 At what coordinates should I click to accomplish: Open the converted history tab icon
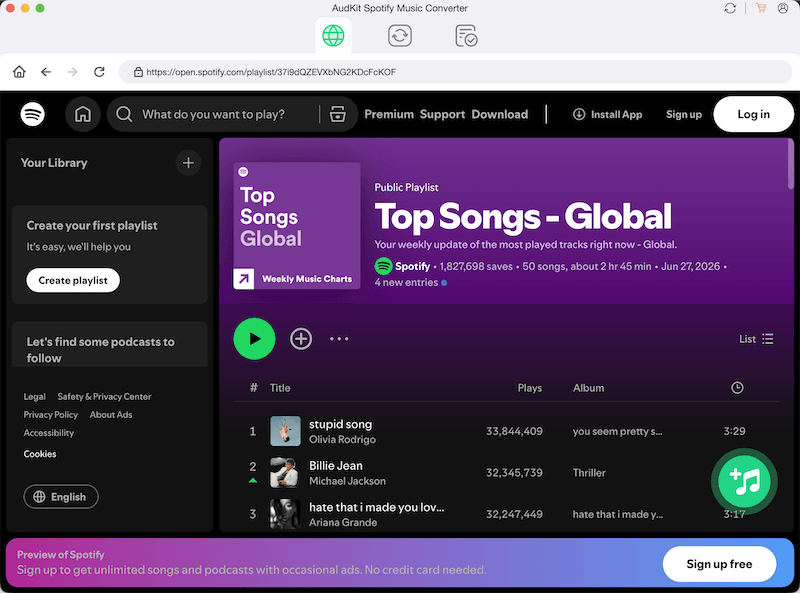tap(466, 36)
